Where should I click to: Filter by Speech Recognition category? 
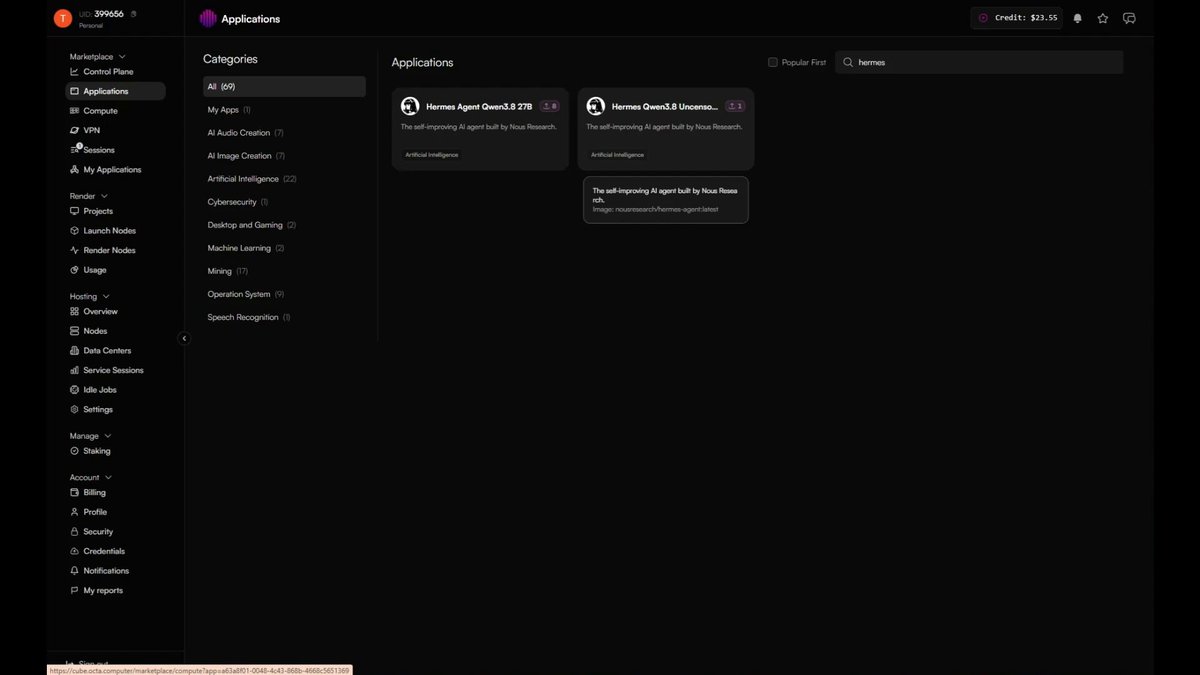point(249,317)
